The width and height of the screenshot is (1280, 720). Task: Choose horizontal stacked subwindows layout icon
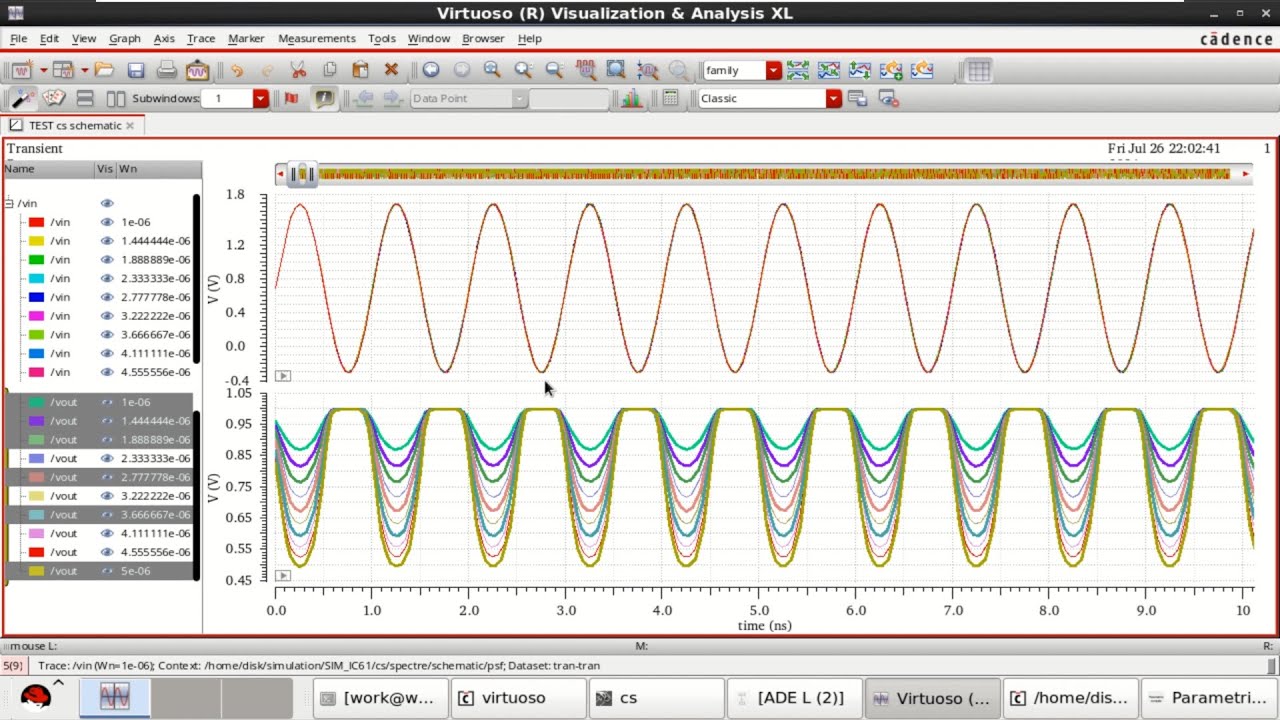(x=85, y=98)
